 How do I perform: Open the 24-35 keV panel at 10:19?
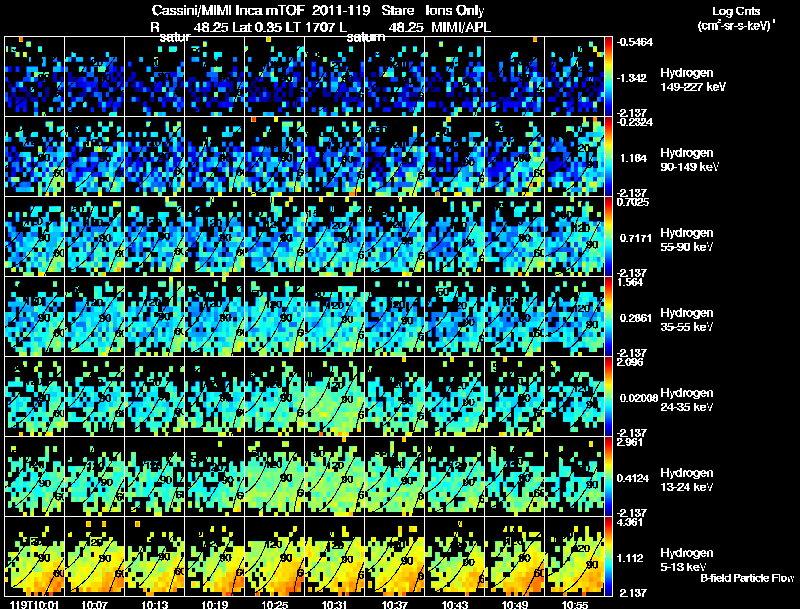click(215, 396)
